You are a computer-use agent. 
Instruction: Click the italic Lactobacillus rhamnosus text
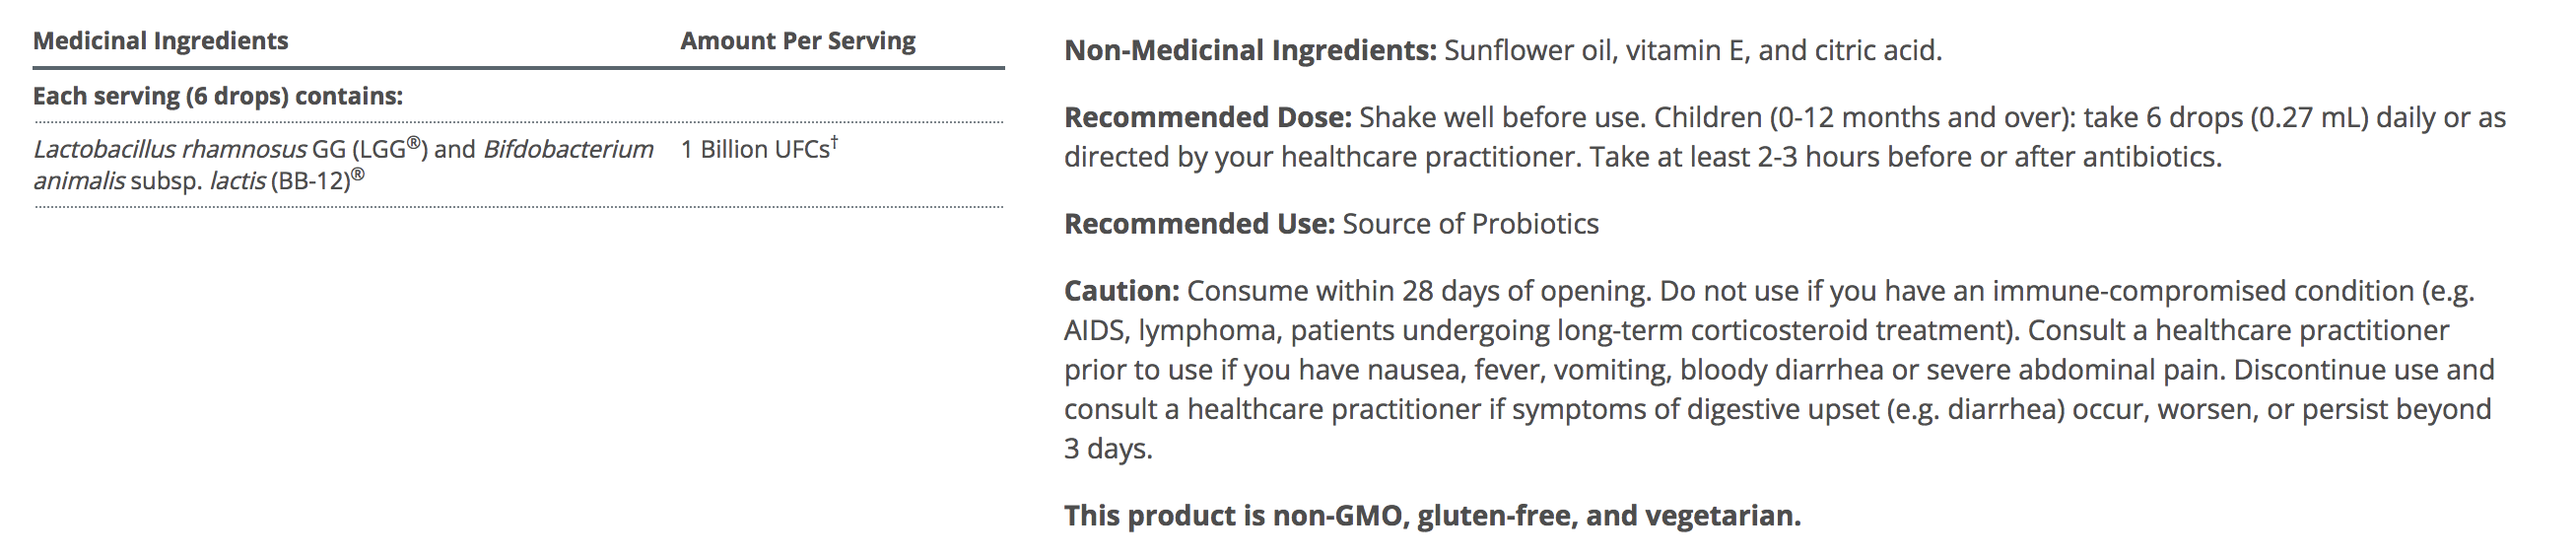click(x=170, y=150)
